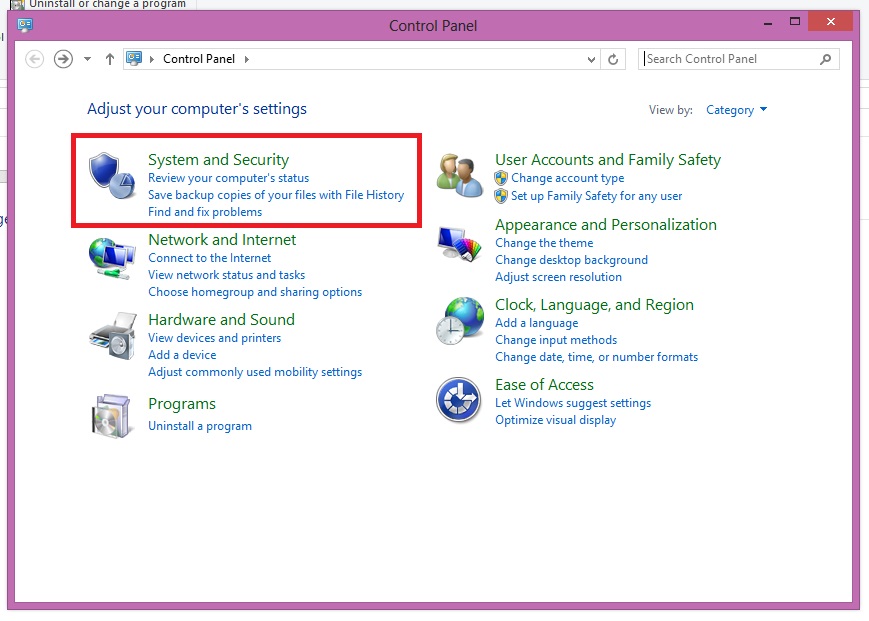Click Change desktop background link
The height and width of the screenshot is (621, 869).
571,260
